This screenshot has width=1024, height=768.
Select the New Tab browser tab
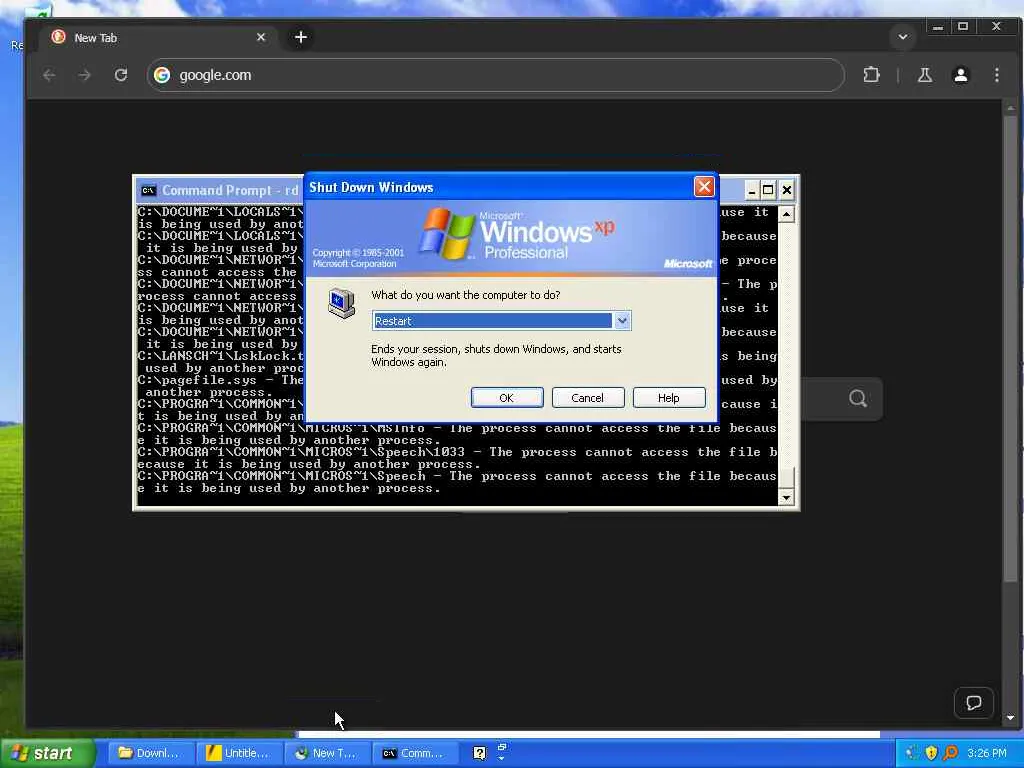coord(157,38)
